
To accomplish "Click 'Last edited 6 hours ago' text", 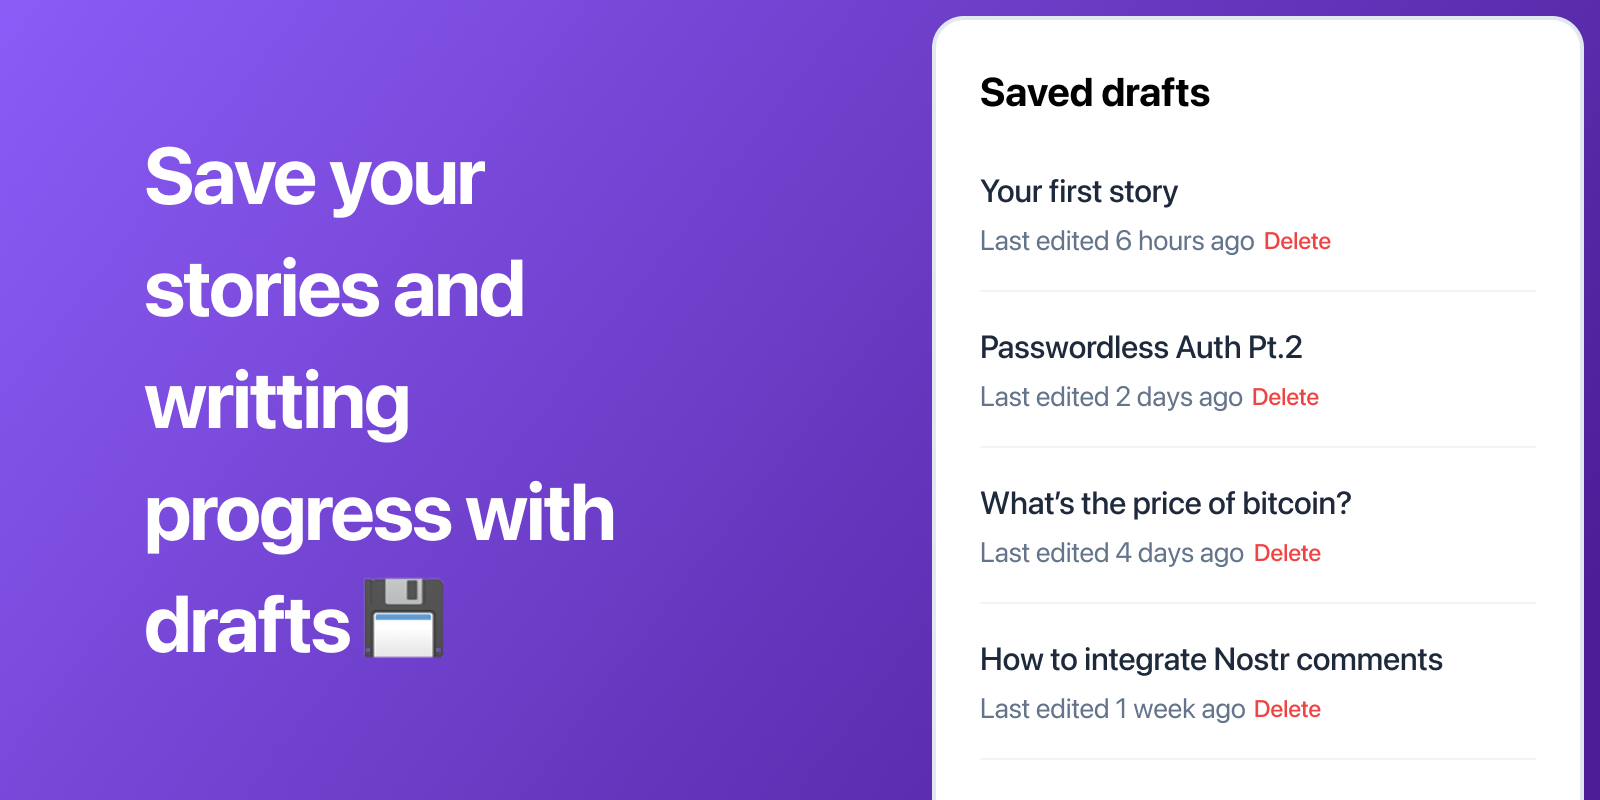I will [1117, 241].
